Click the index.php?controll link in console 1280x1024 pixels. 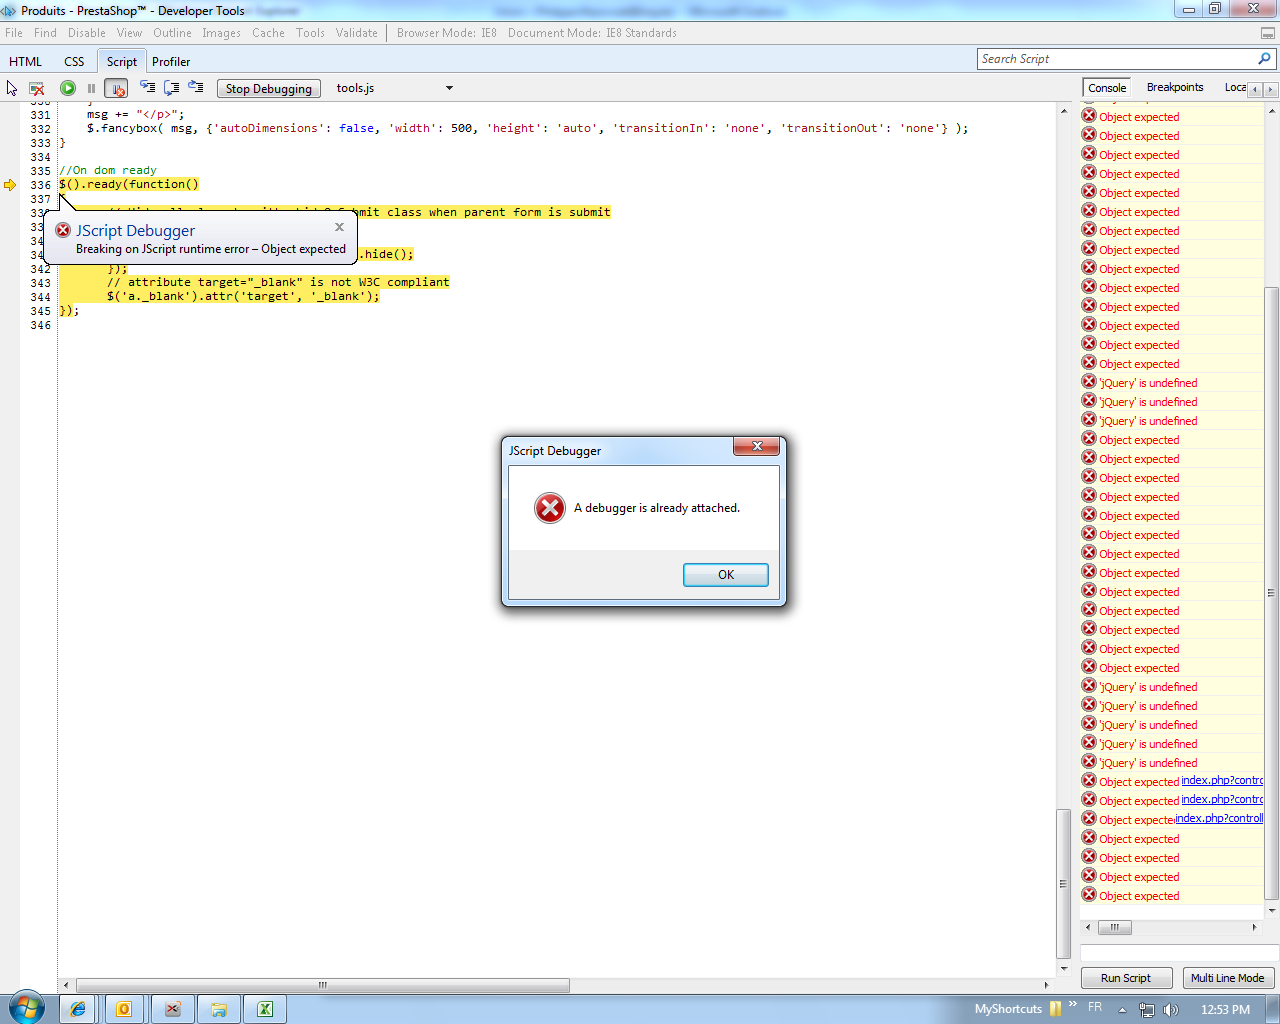pyautogui.click(x=1219, y=818)
